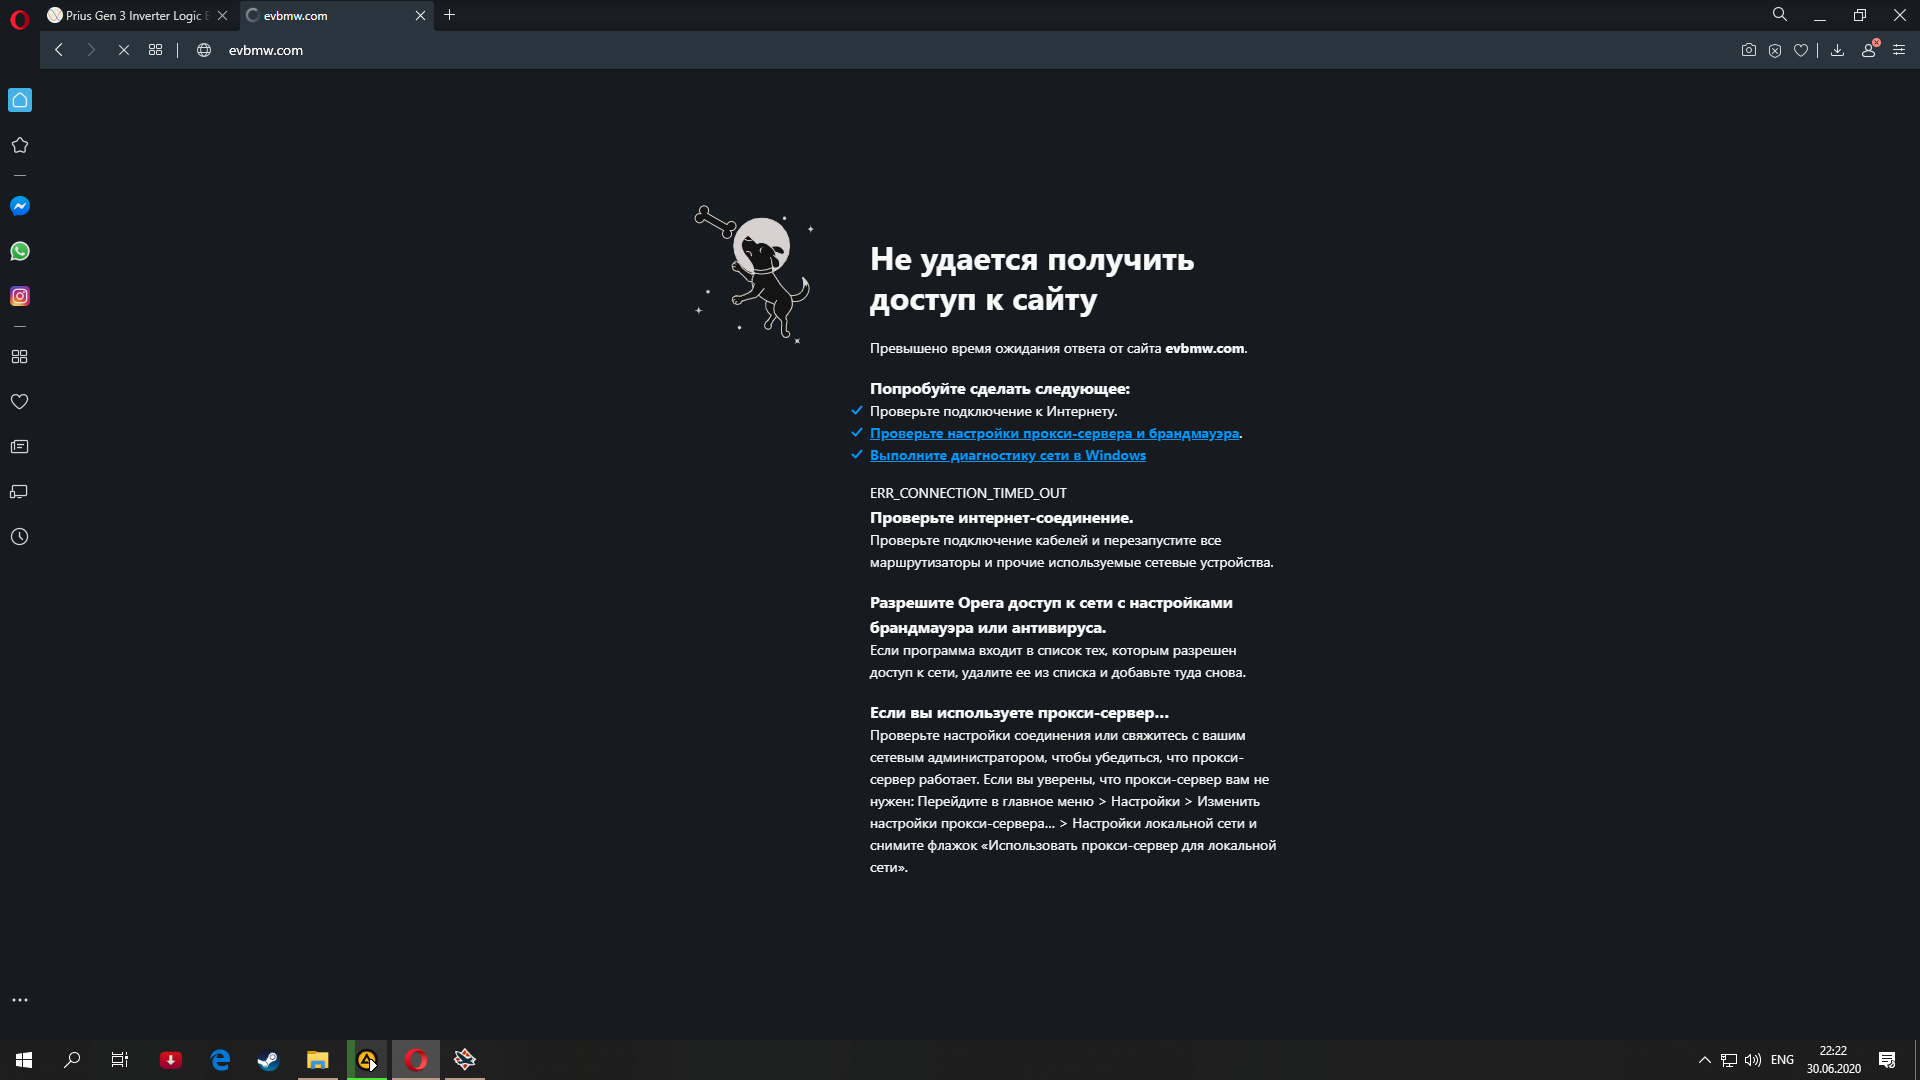Viewport: 1920px width, 1080px height.
Task: Open a new tab with the plus button
Action: tap(449, 15)
